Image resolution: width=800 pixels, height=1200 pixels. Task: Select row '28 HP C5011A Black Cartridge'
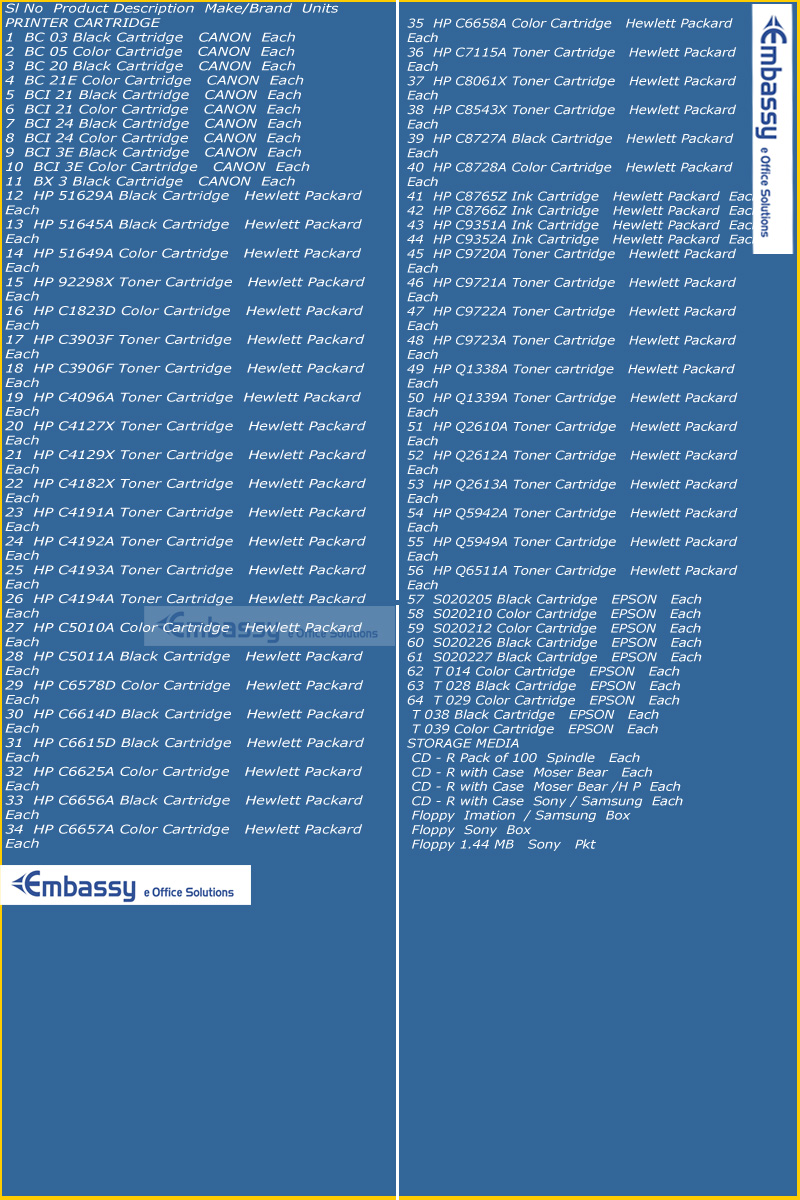pos(185,664)
